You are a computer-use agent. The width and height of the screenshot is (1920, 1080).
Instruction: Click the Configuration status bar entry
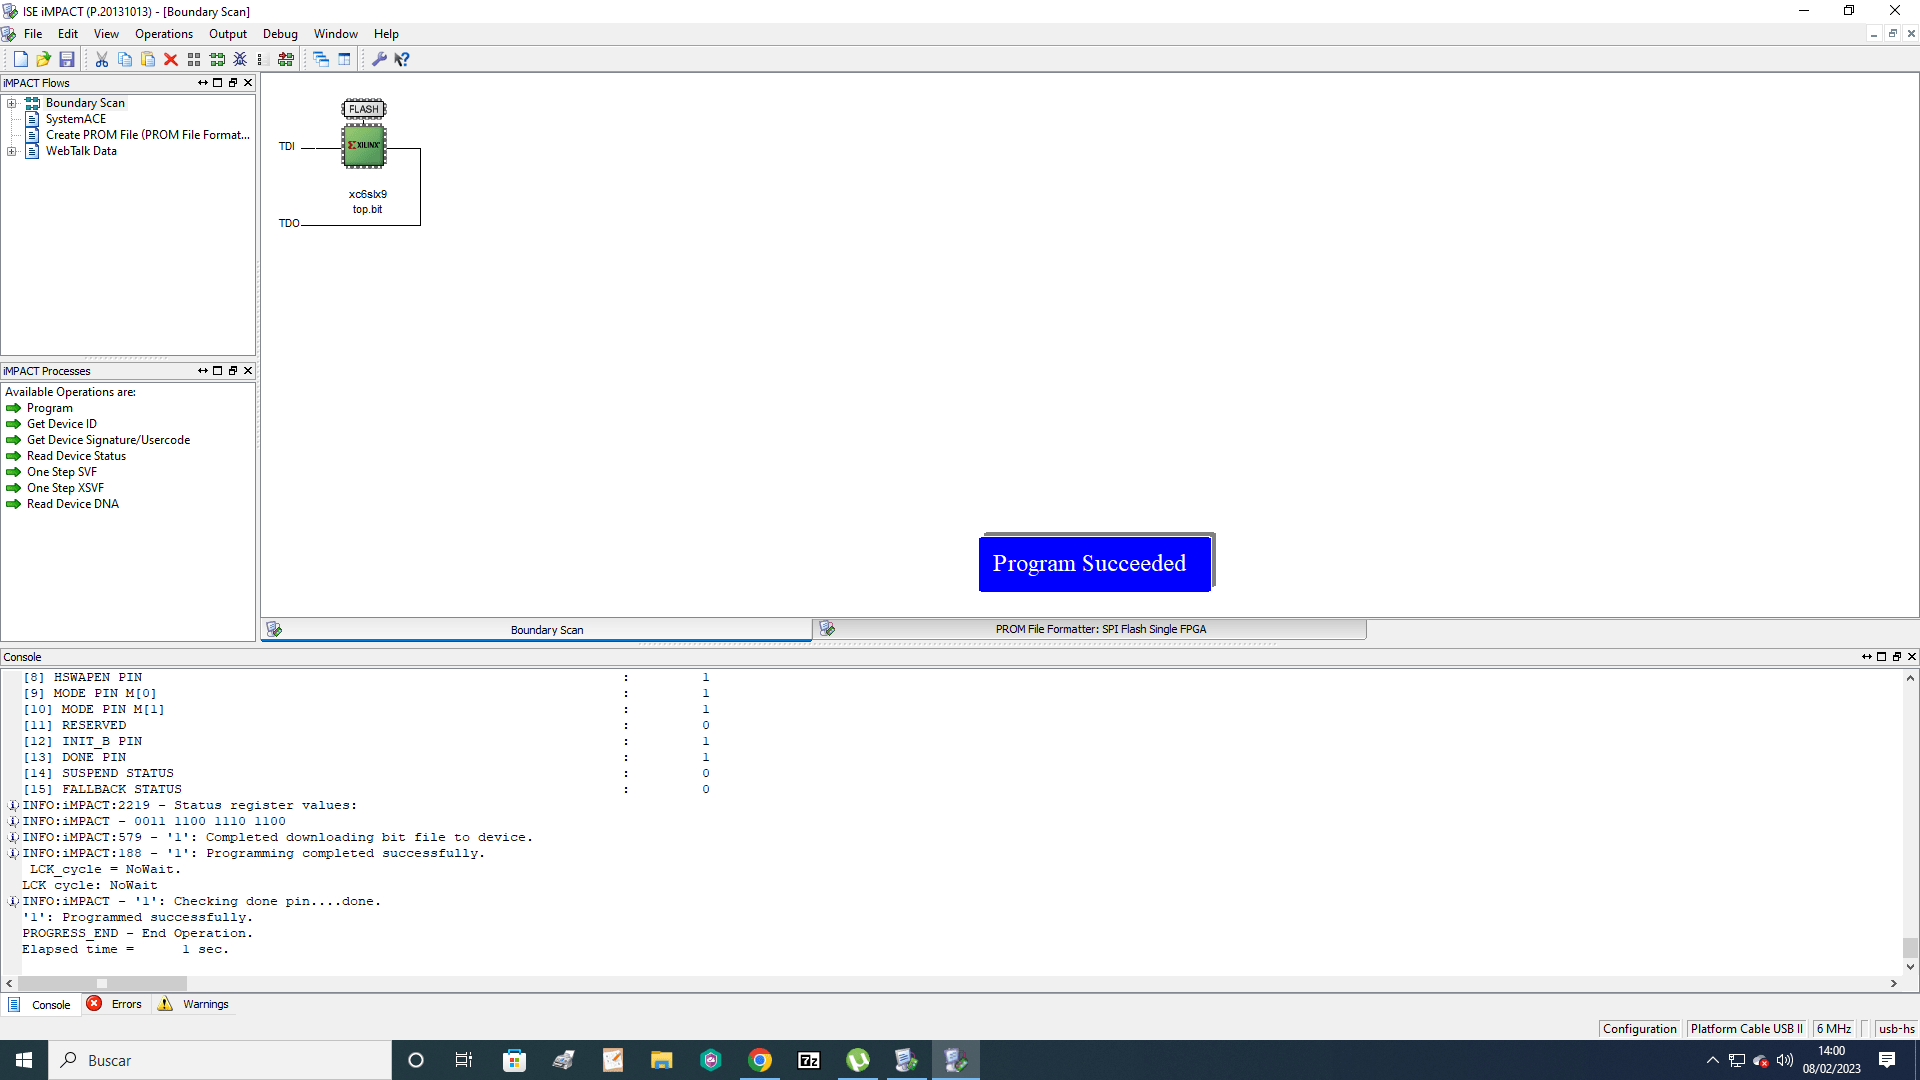(1639, 1029)
